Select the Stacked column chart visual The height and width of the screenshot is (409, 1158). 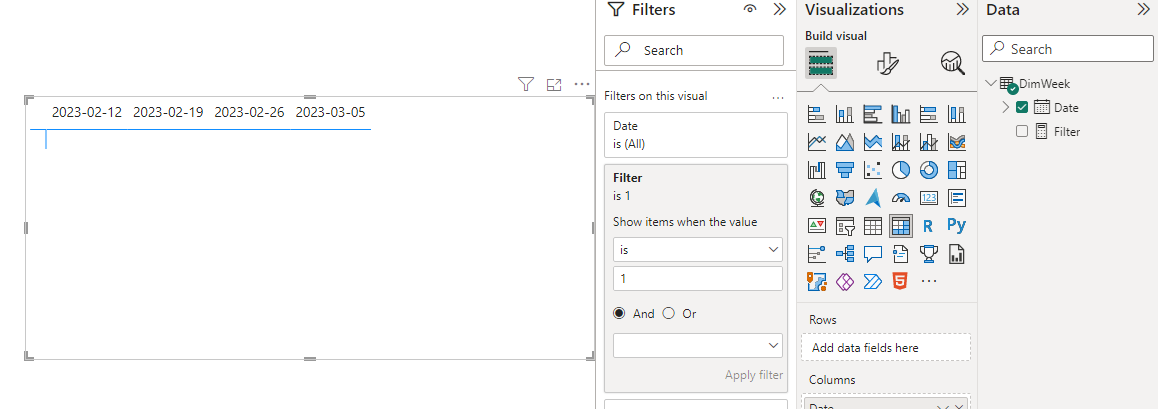844,114
